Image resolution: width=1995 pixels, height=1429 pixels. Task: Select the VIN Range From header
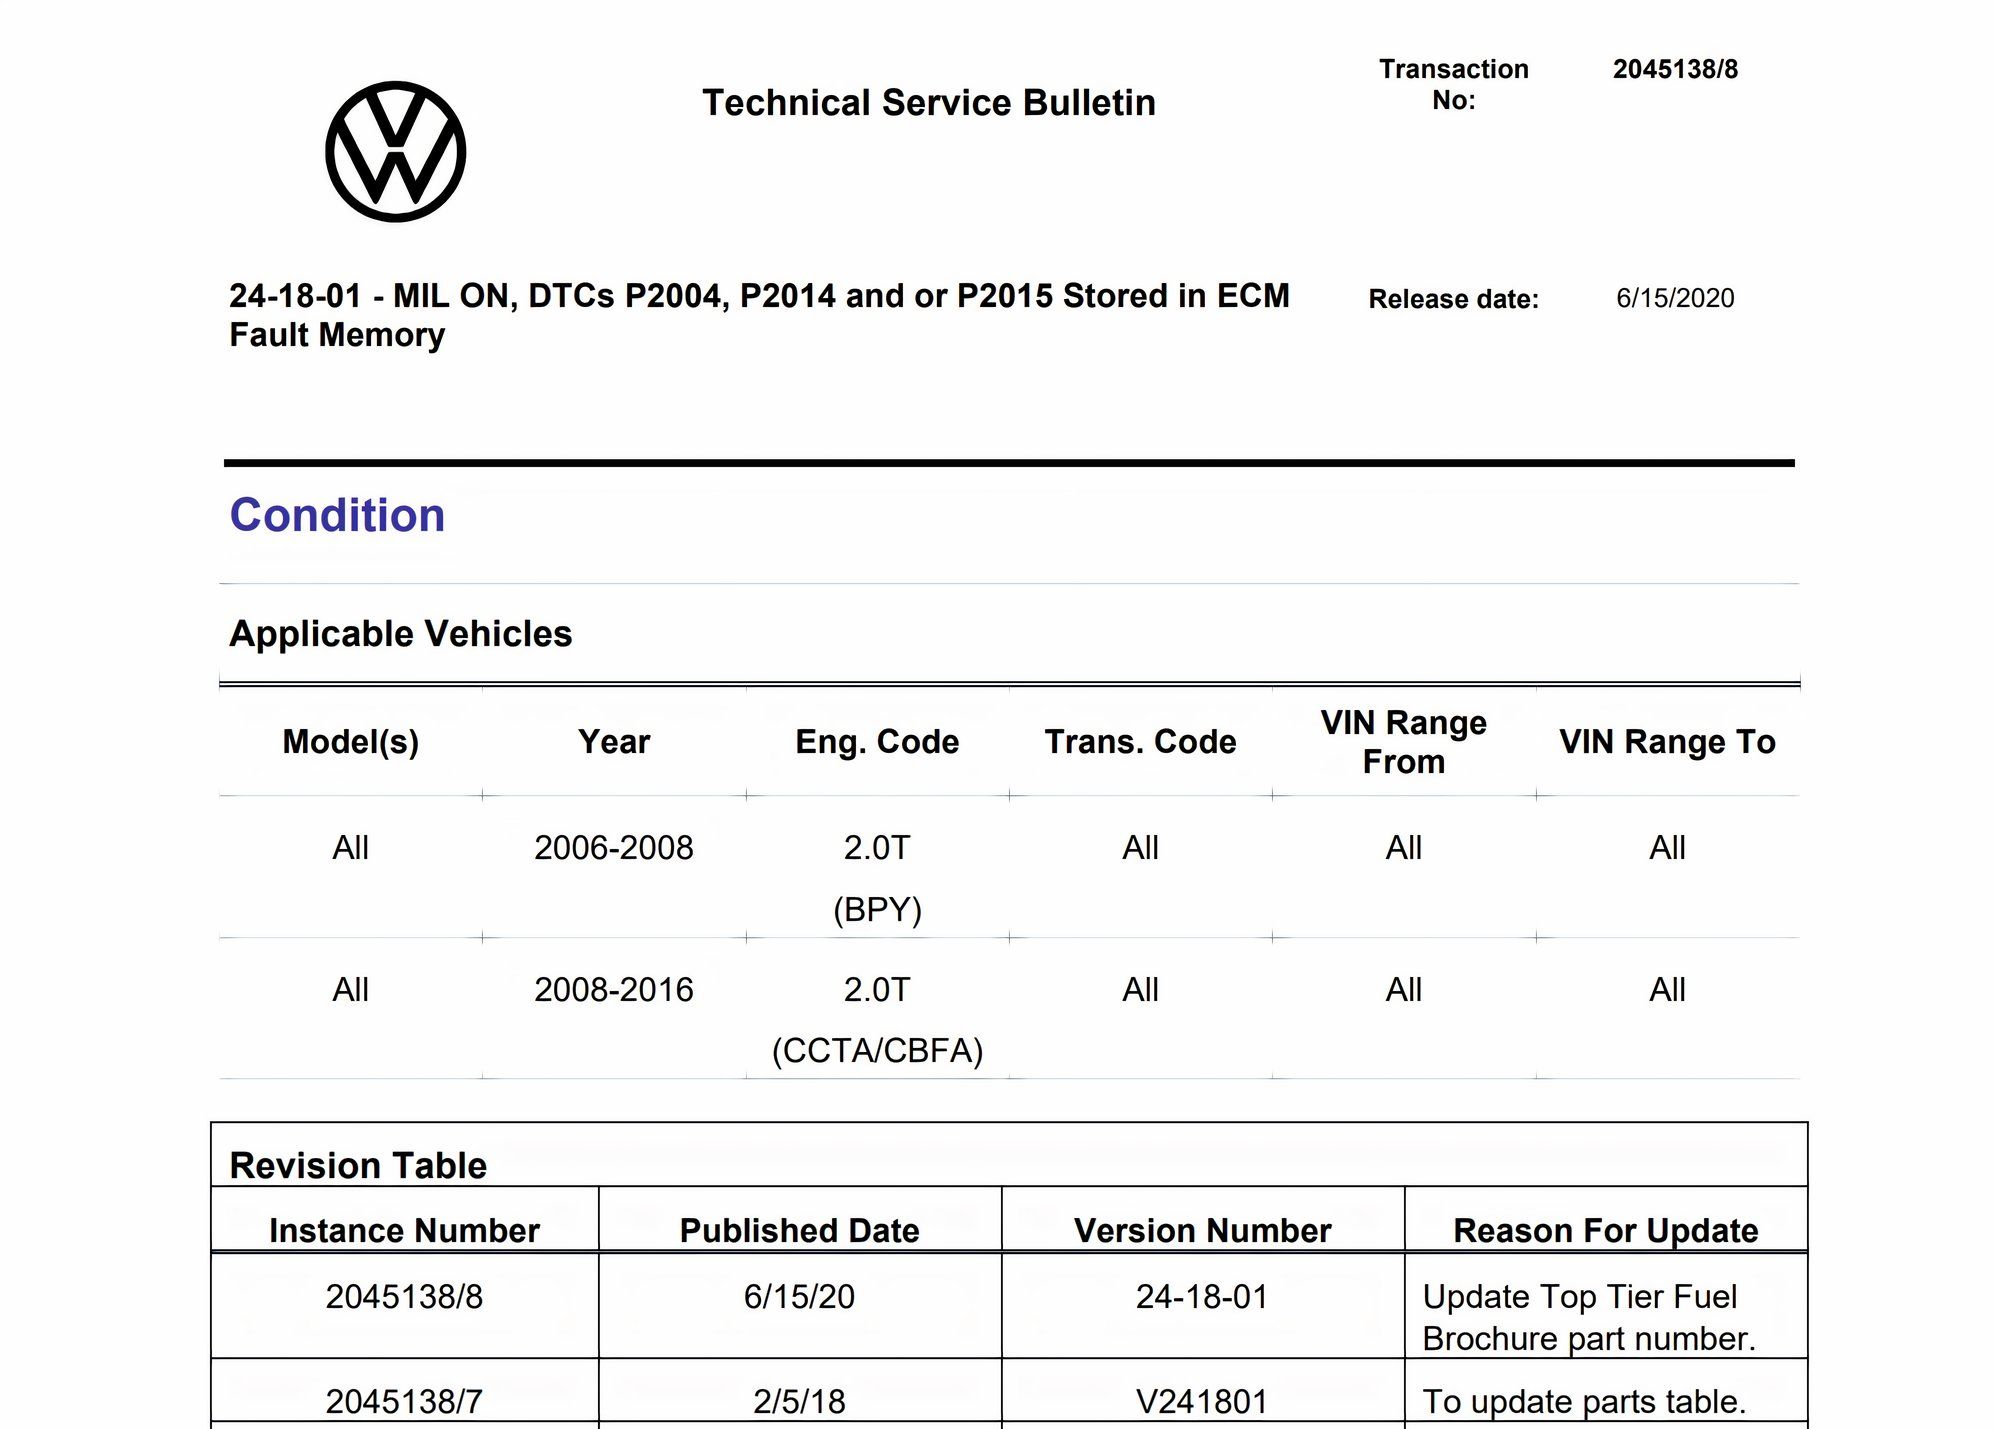(x=1402, y=741)
